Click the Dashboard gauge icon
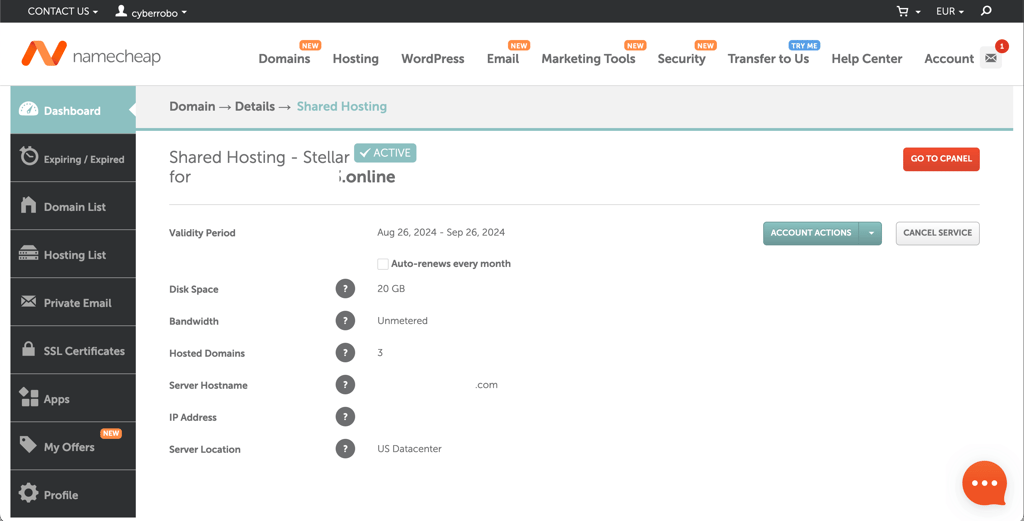Viewport: 1024px width, 521px height. (x=28, y=110)
